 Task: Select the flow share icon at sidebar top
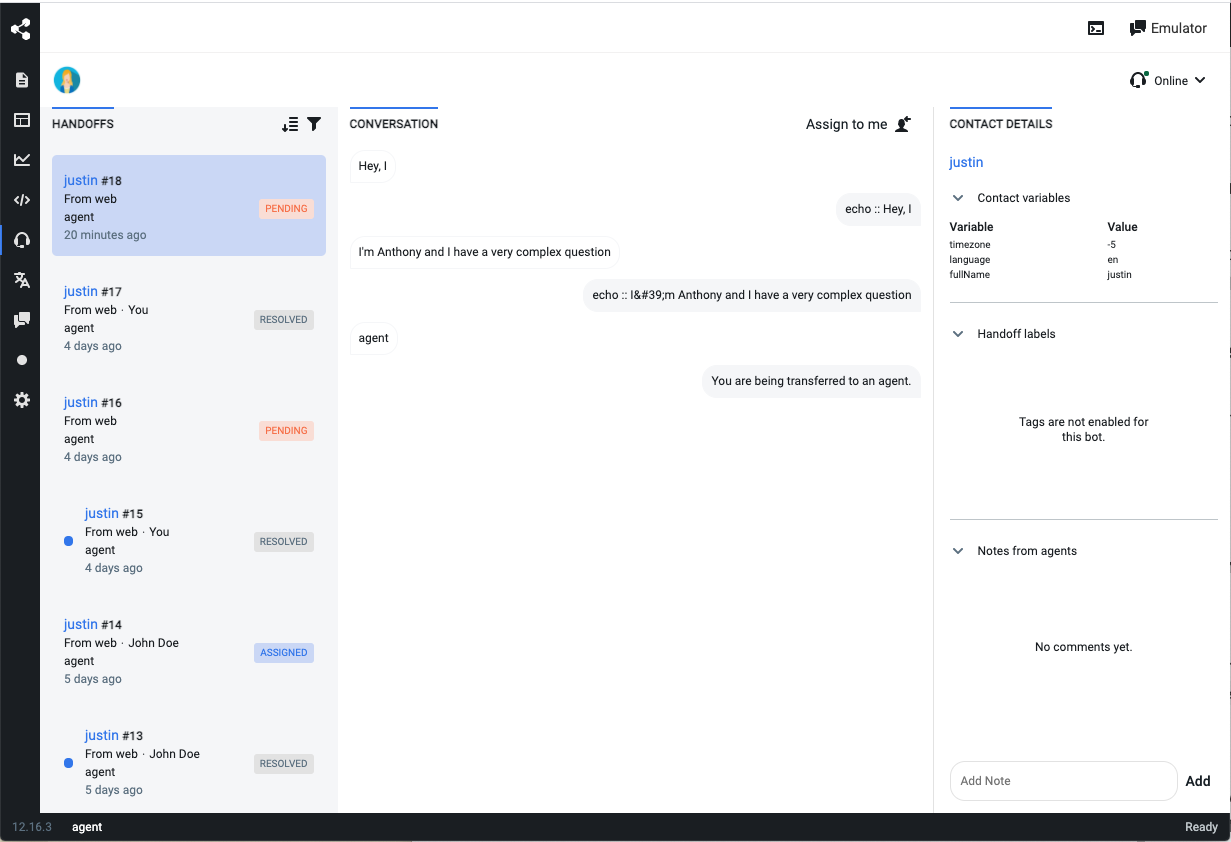tap(22, 28)
